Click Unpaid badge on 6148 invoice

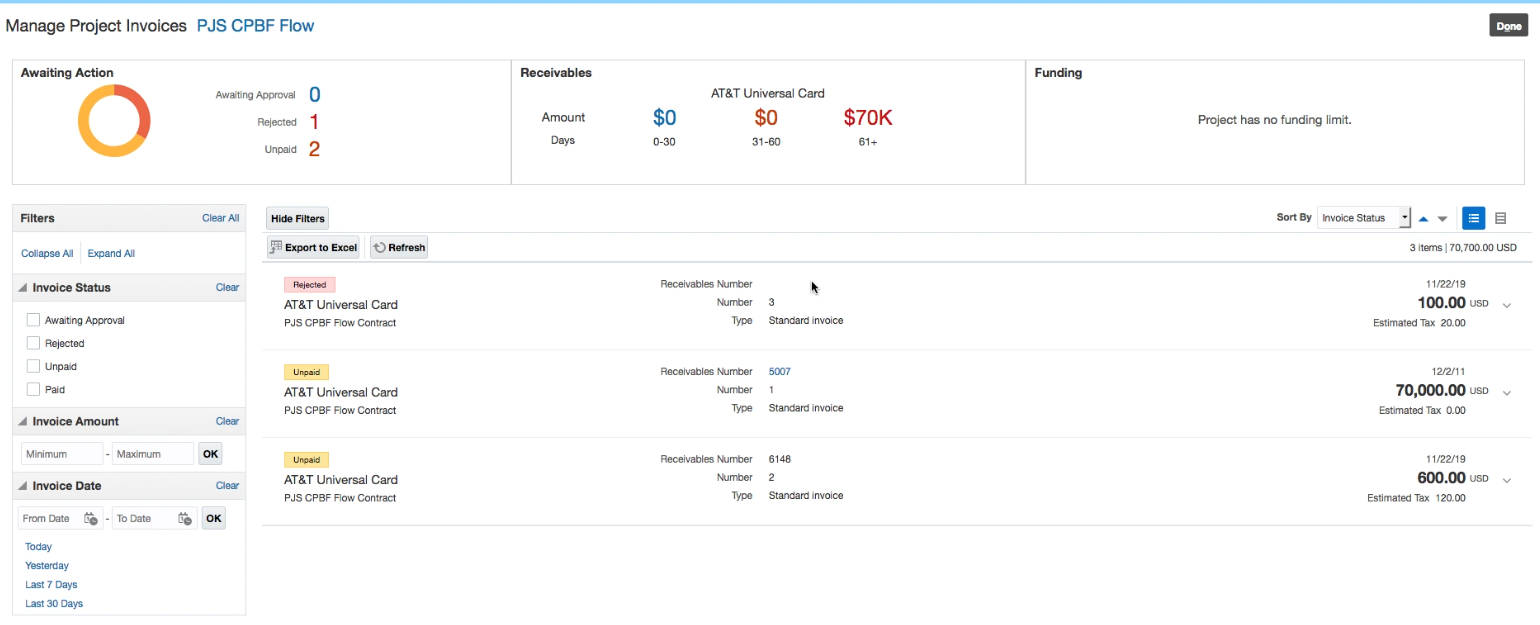(x=306, y=460)
